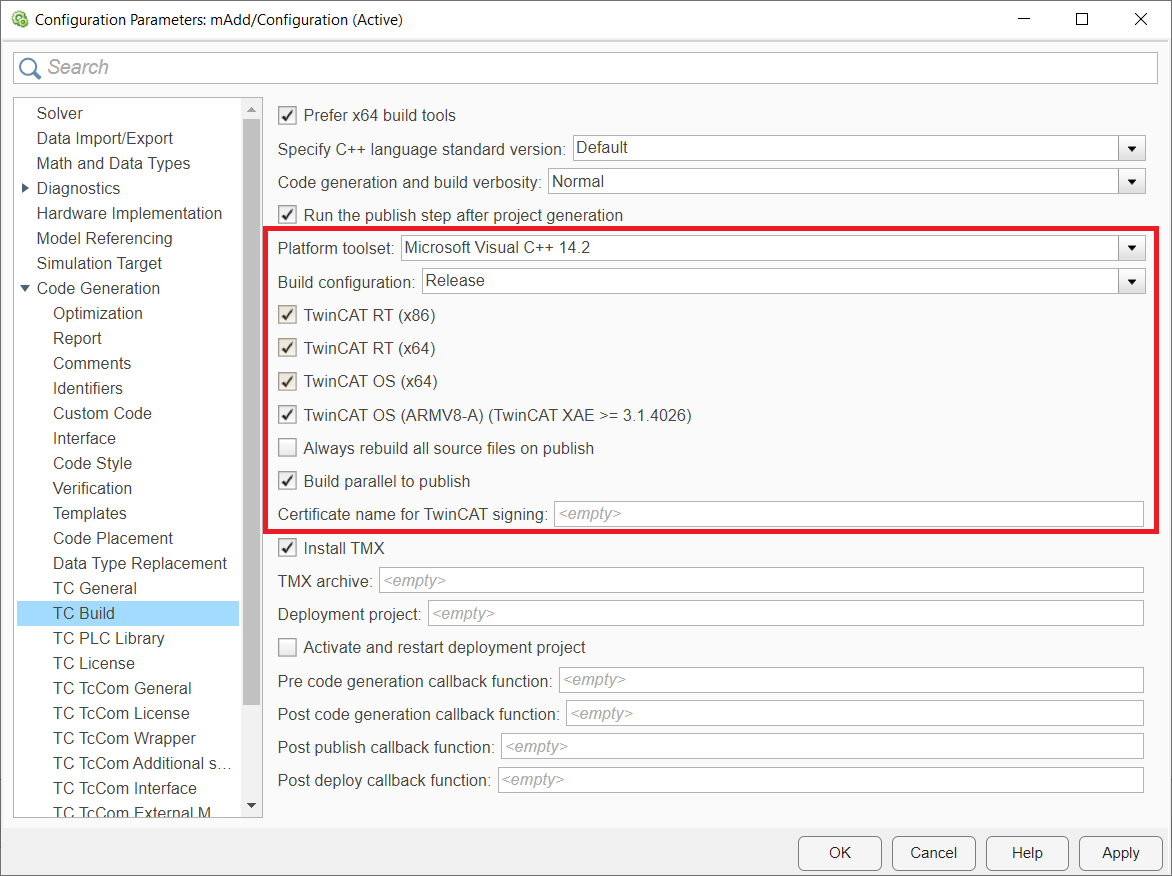Toggle Run the publish step after project generation
The image size is (1172, 876).
(287, 215)
